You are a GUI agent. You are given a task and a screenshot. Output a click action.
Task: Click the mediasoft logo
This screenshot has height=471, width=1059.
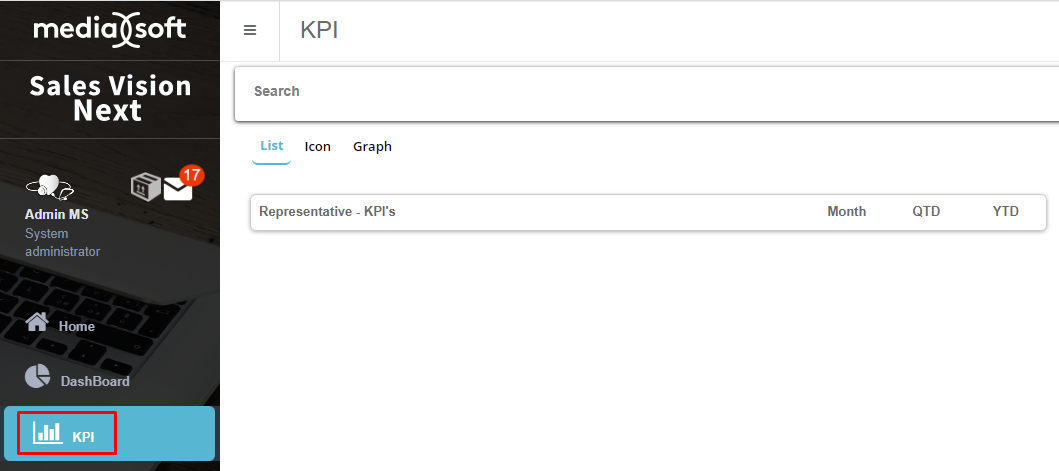pos(109,29)
